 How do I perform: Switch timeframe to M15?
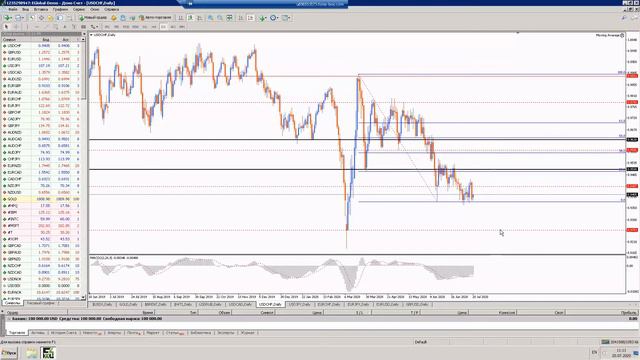coord(126,27)
